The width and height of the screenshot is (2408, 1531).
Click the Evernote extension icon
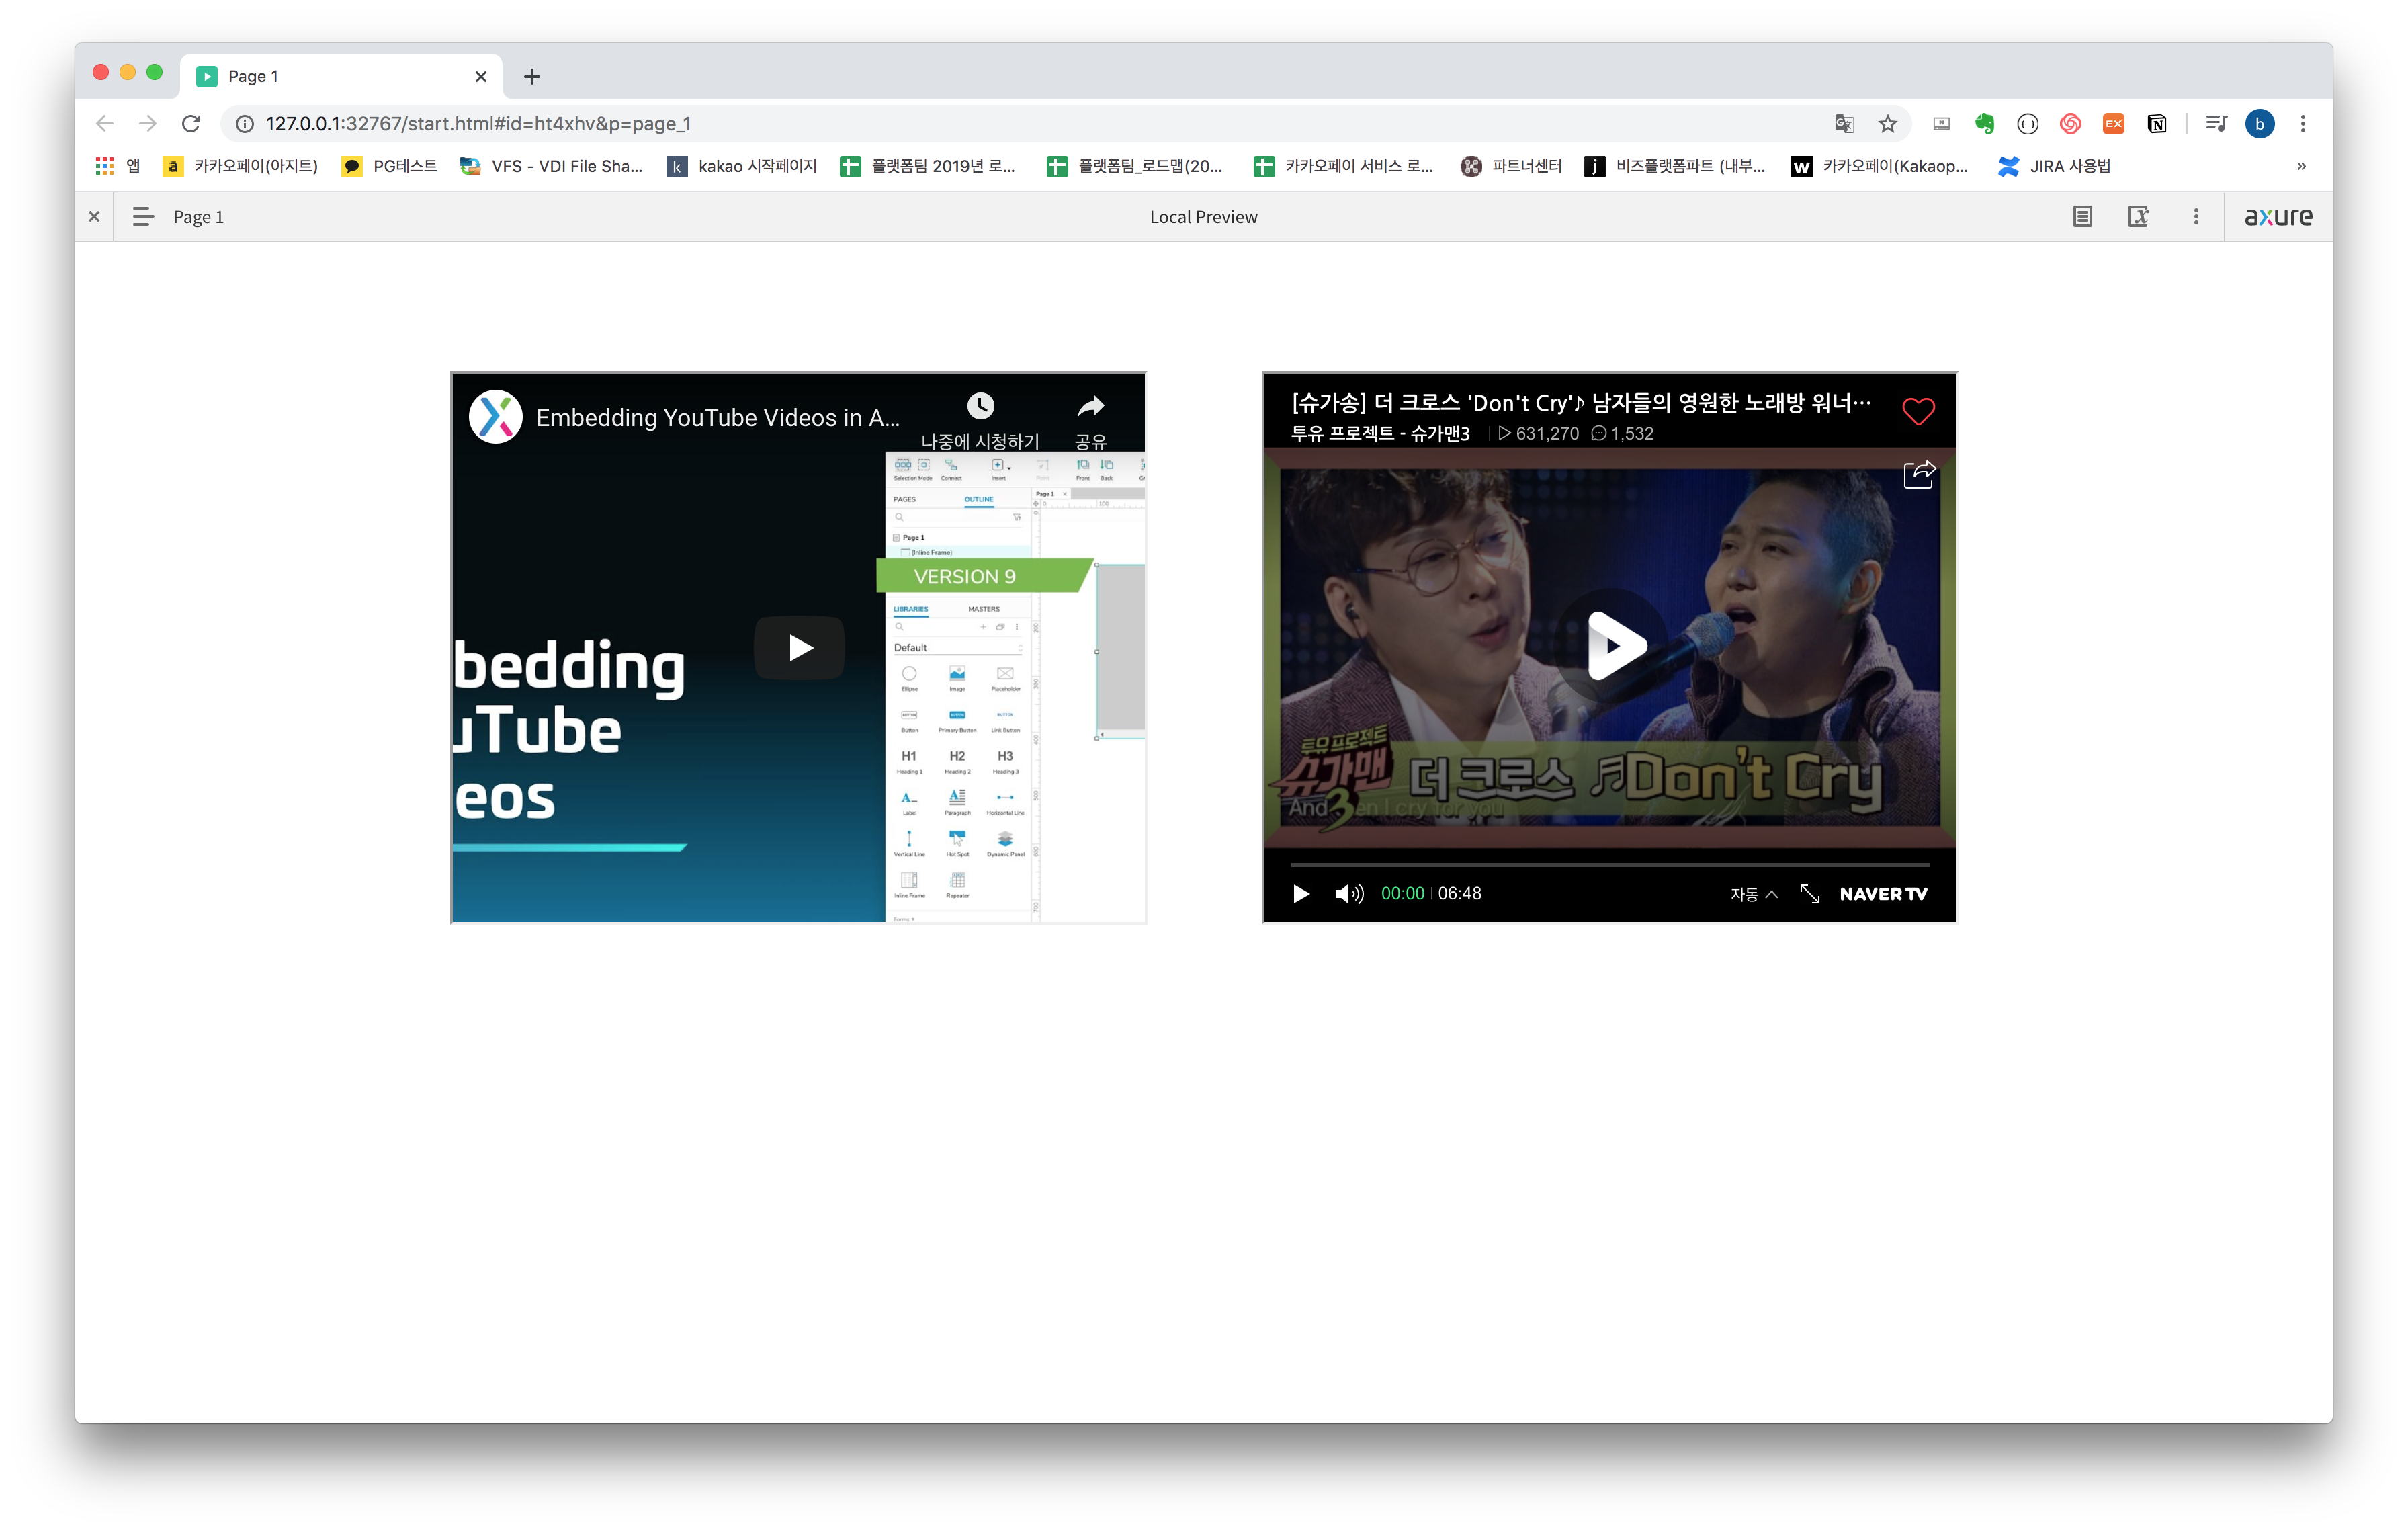coord(1984,124)
